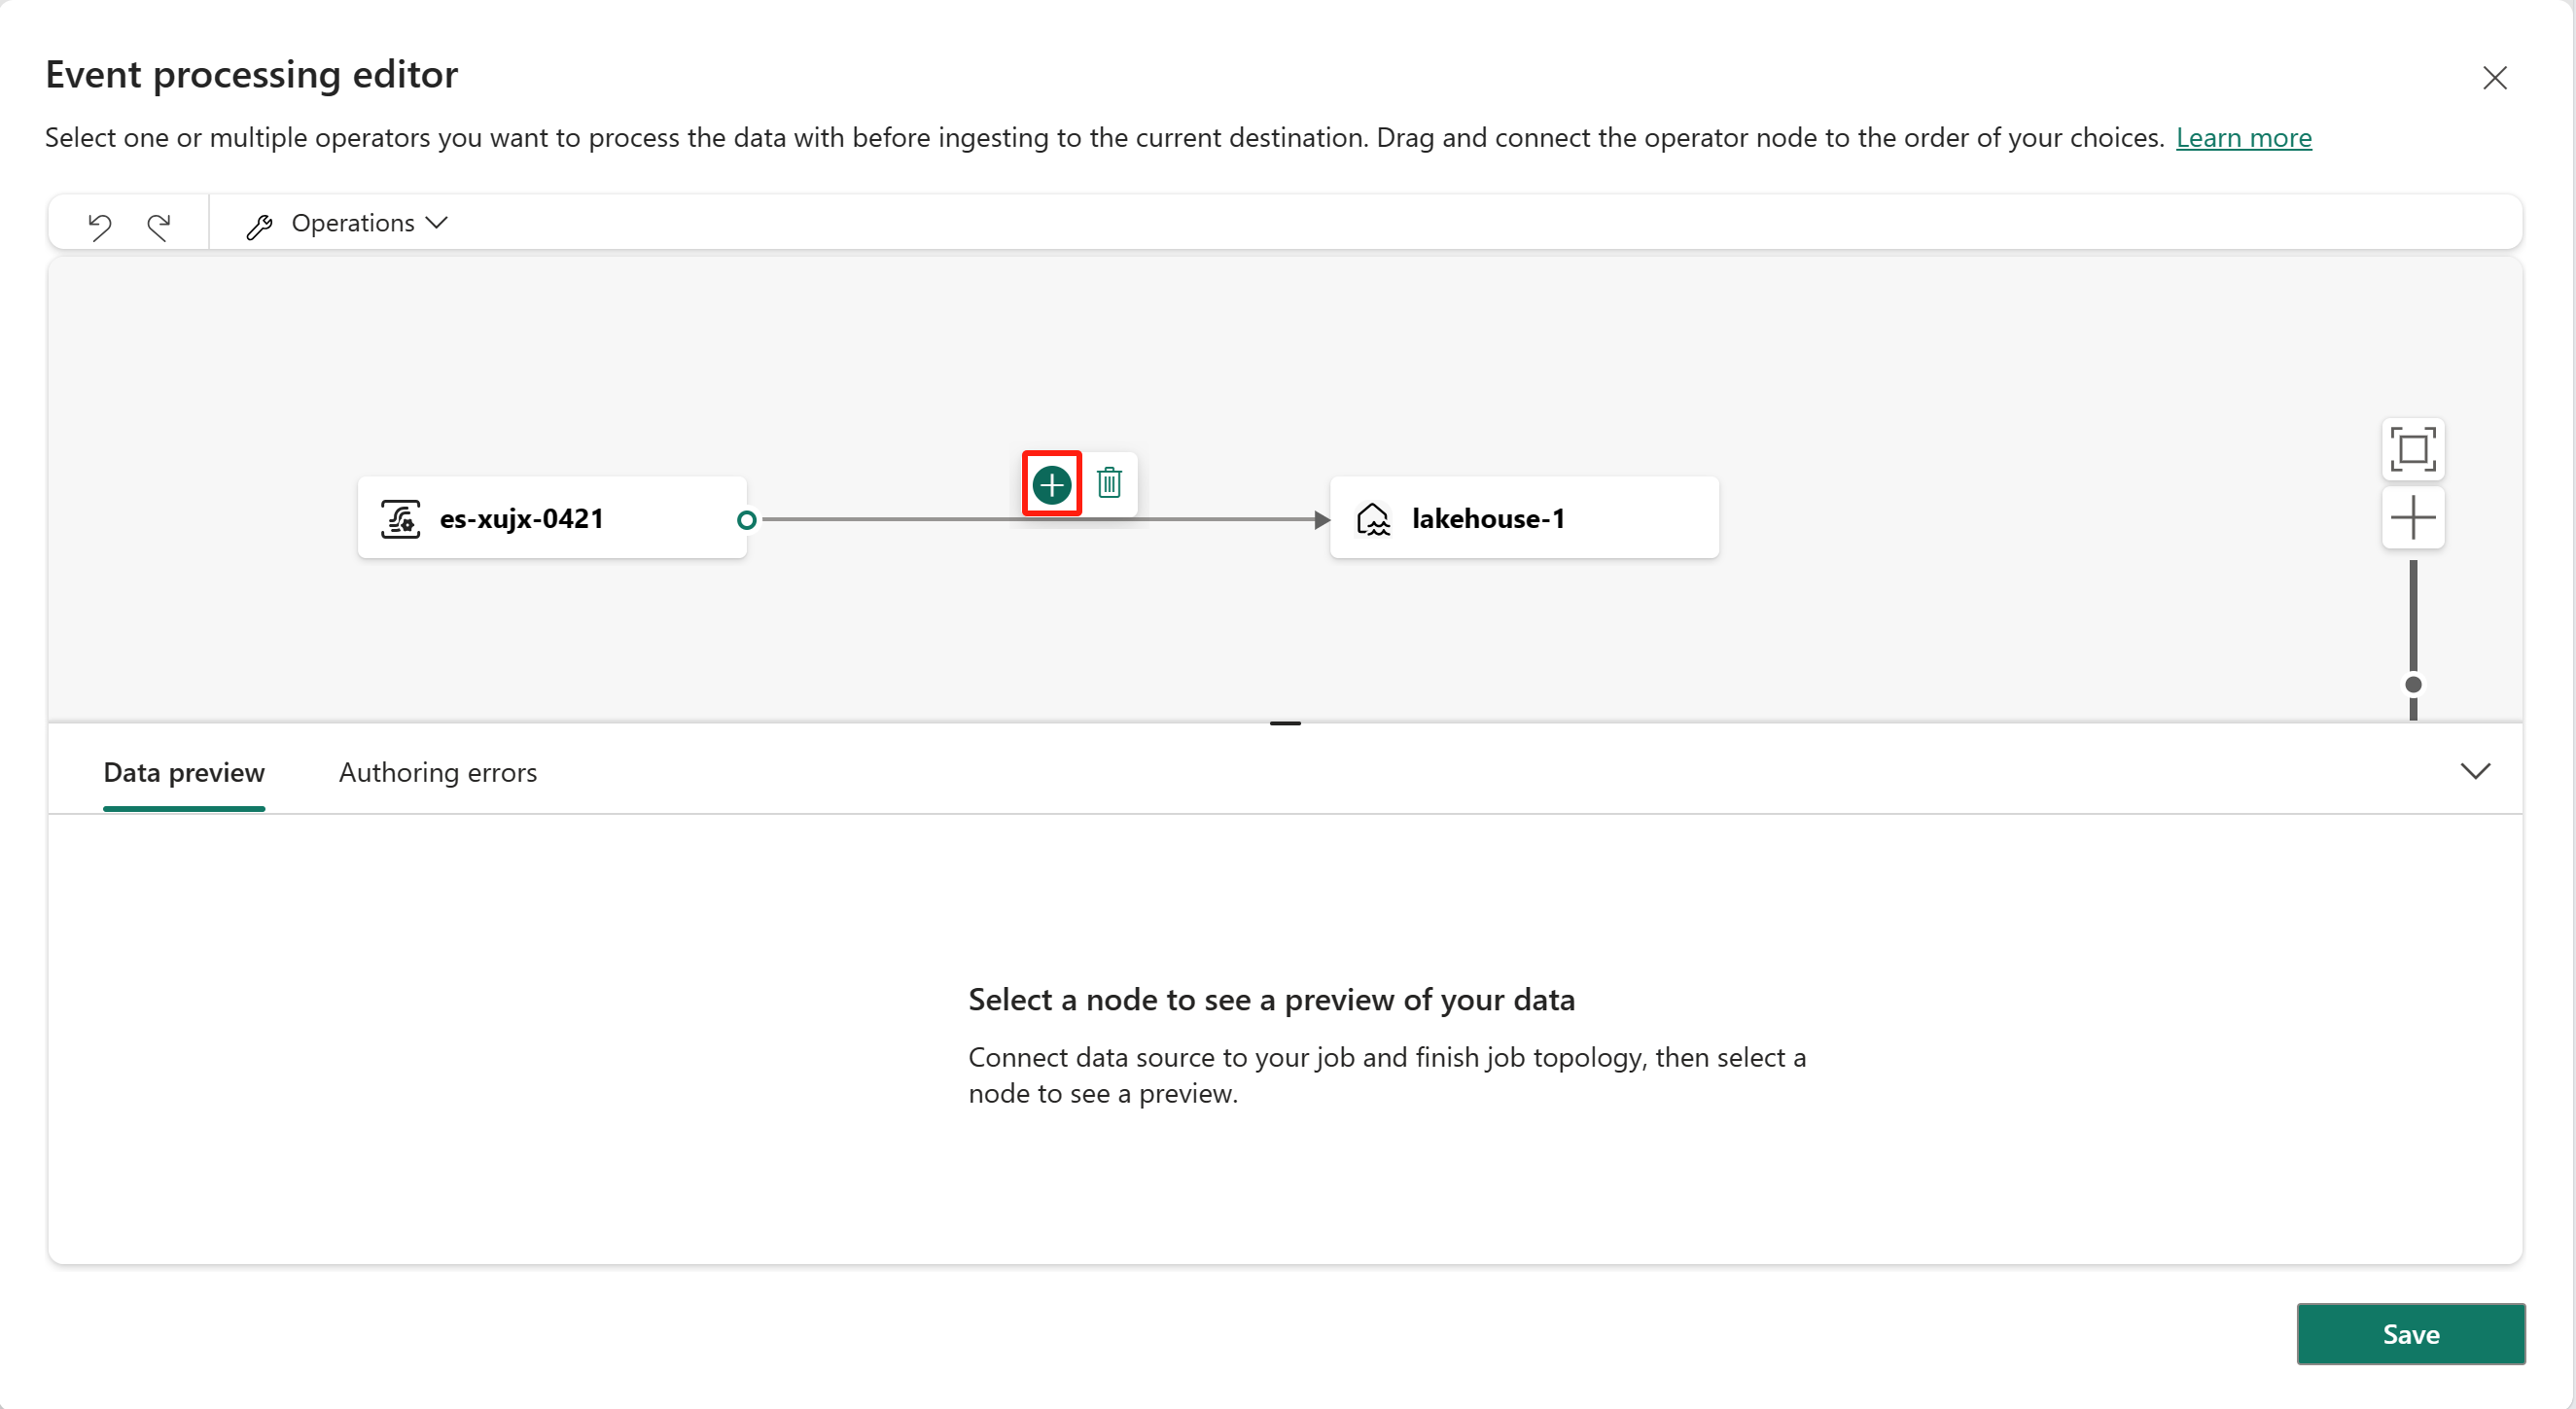Click the wrench Operations icon
Viewport: 2576px width, 1409px height.
pyautogui.click(x=259, y=224)
